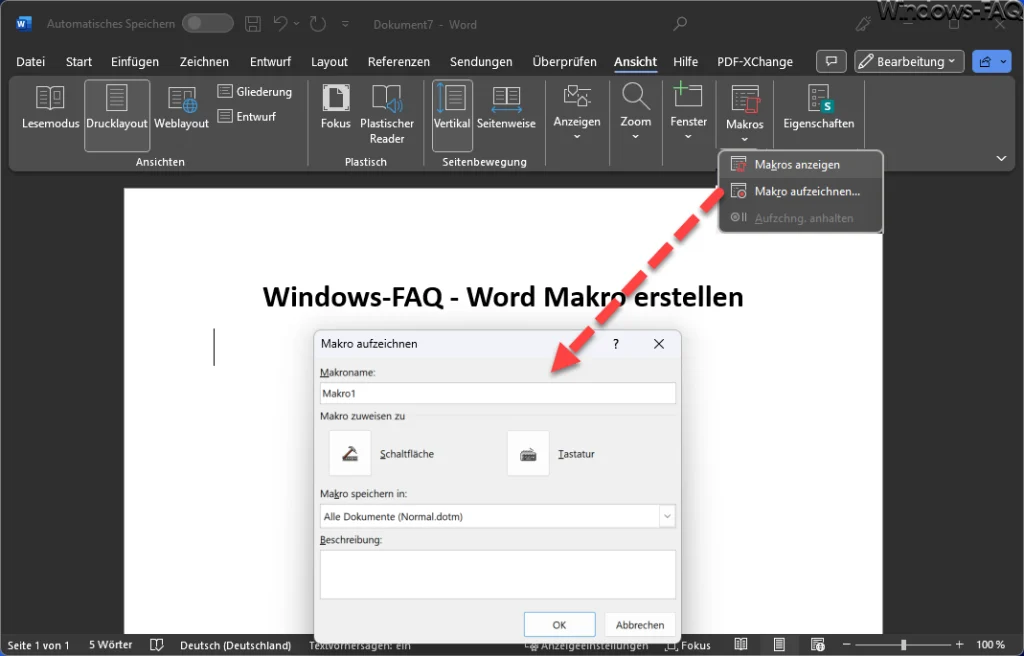Click the undo arrow icon

point(280,24)
